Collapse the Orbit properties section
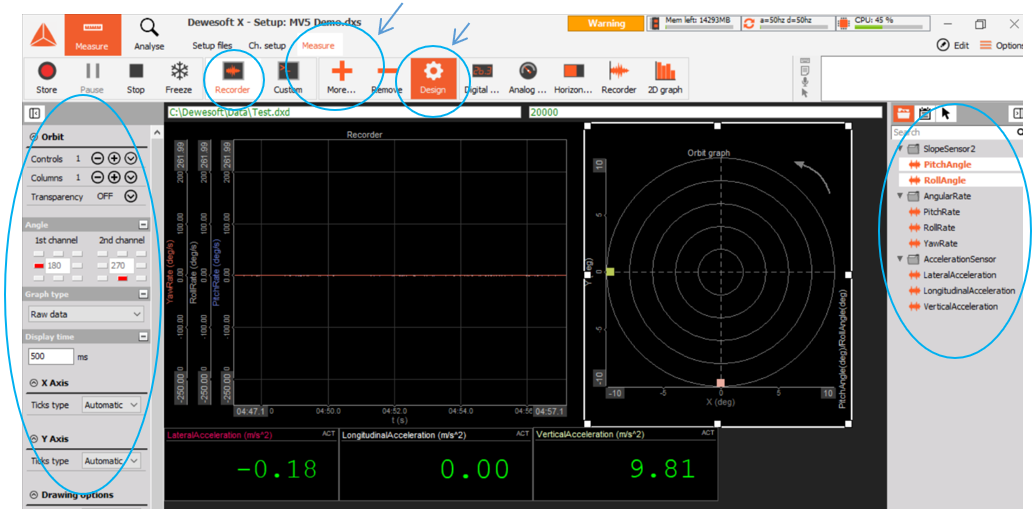Viewport: 1033px width, 516px height. [34, 137]
